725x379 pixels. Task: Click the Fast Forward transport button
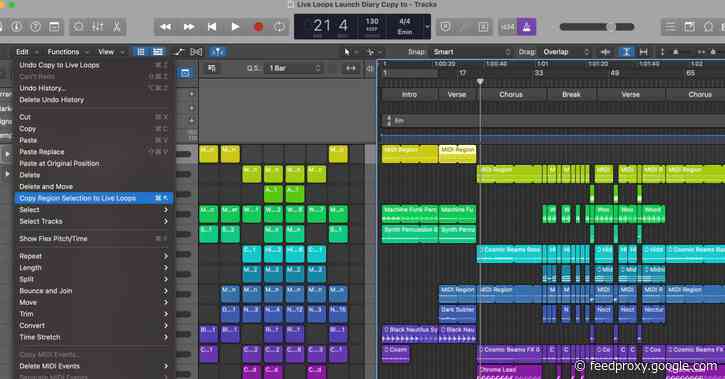[189, 27]
